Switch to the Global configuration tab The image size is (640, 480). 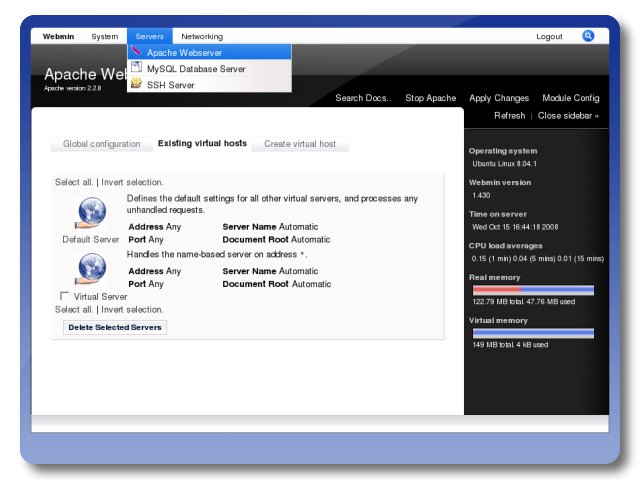(x=101, y=144)
